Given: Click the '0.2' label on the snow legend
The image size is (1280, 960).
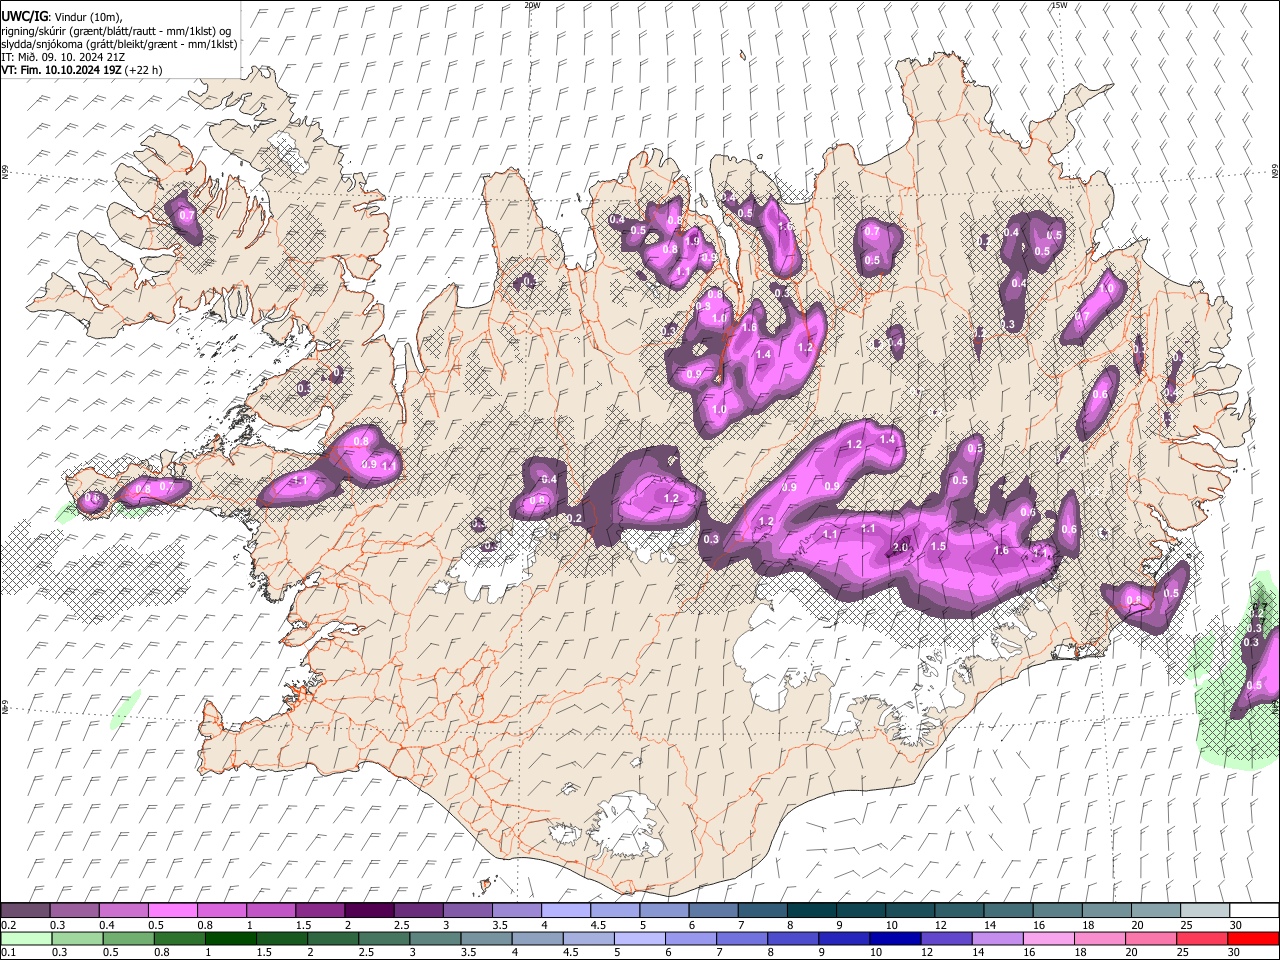Looking at the screenshot, I should [8, 925].
